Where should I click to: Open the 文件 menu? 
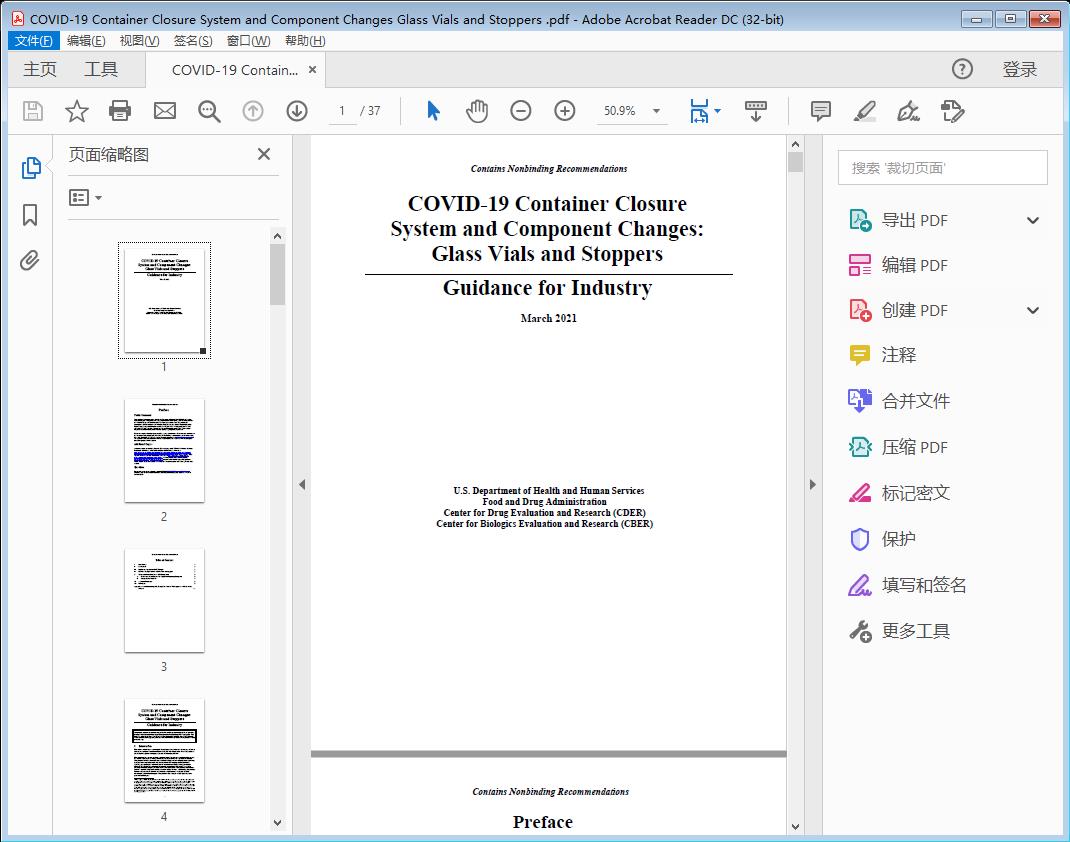click(x=33, y=40)
